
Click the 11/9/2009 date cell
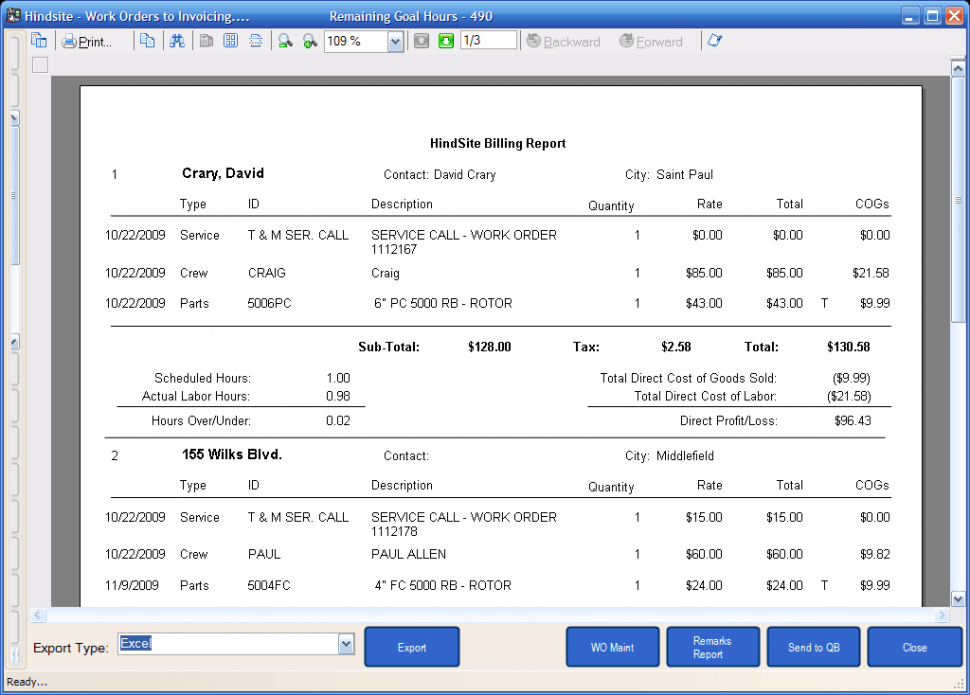click(132, 585)
